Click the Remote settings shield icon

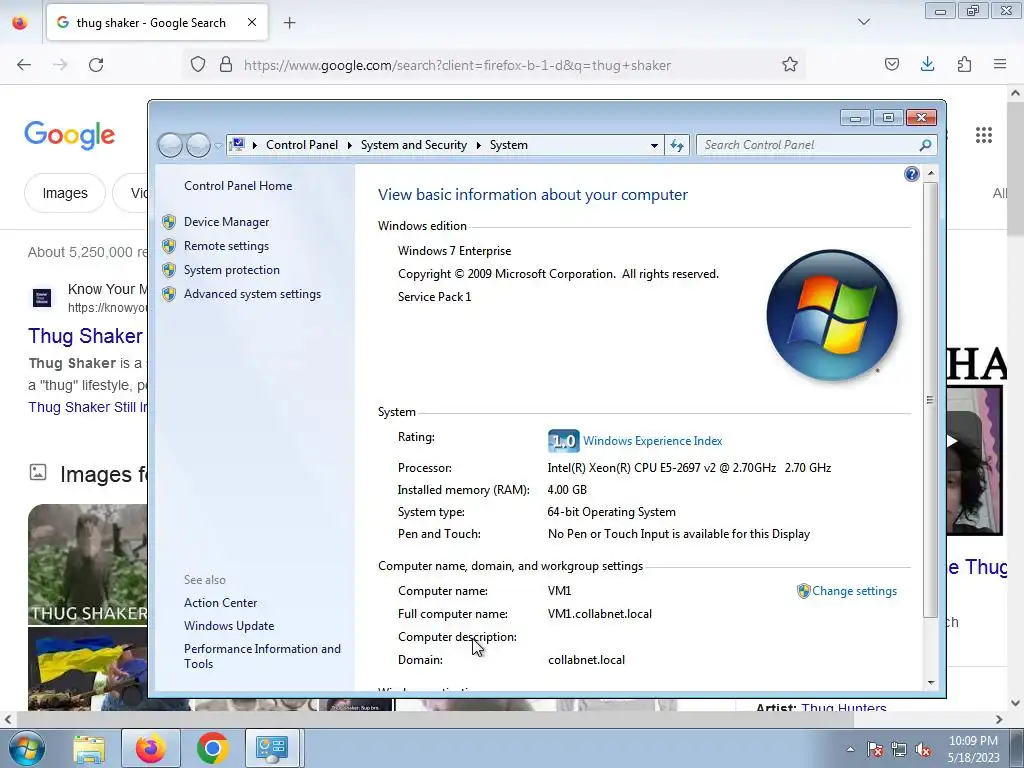(169, 246)
